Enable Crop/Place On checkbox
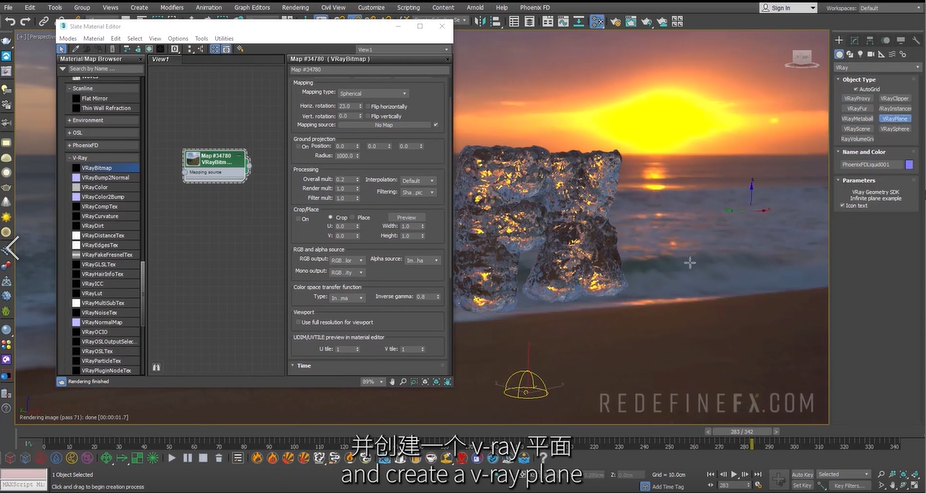Image resolution: width=926 pixels, height=493 pixels. coord(298,218)
